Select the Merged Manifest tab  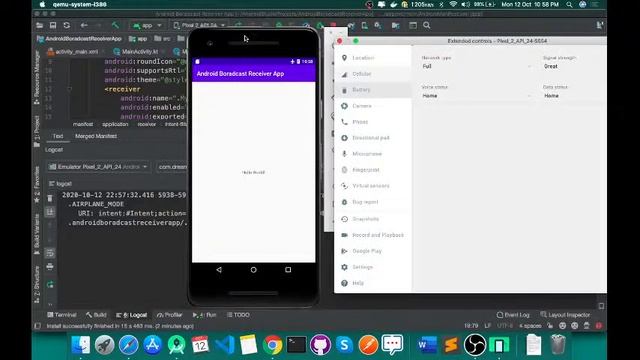coord(96,136)
